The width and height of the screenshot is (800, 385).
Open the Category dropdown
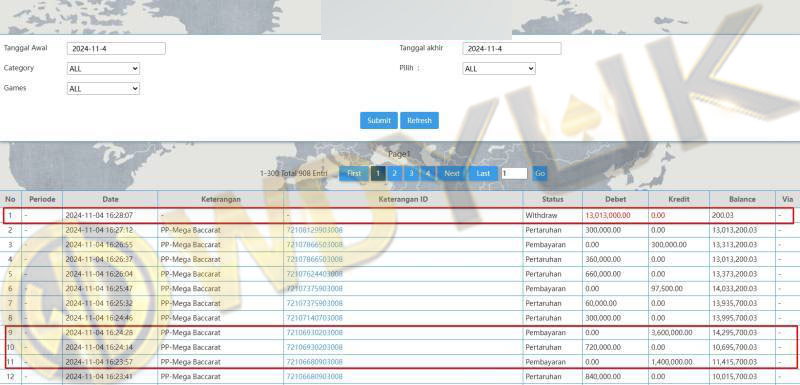click(x=103, y=68)
